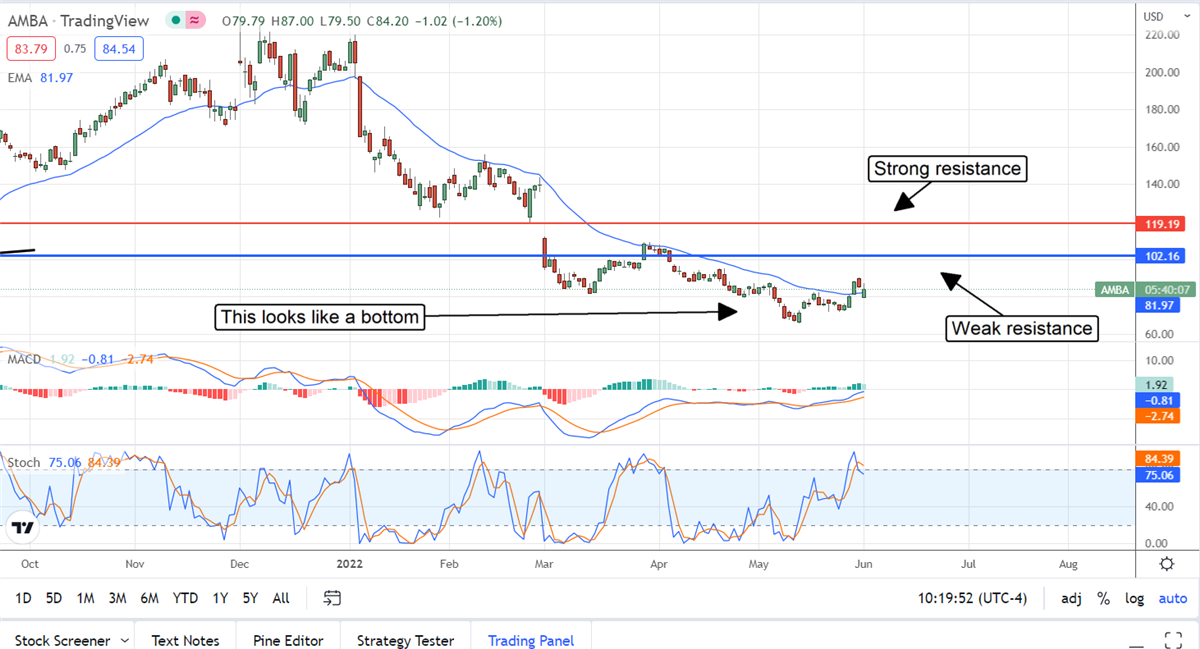This screenshot has height=649, width=1200.
Task: Click the AMBA price label on axis
Action: (1114, 289)
